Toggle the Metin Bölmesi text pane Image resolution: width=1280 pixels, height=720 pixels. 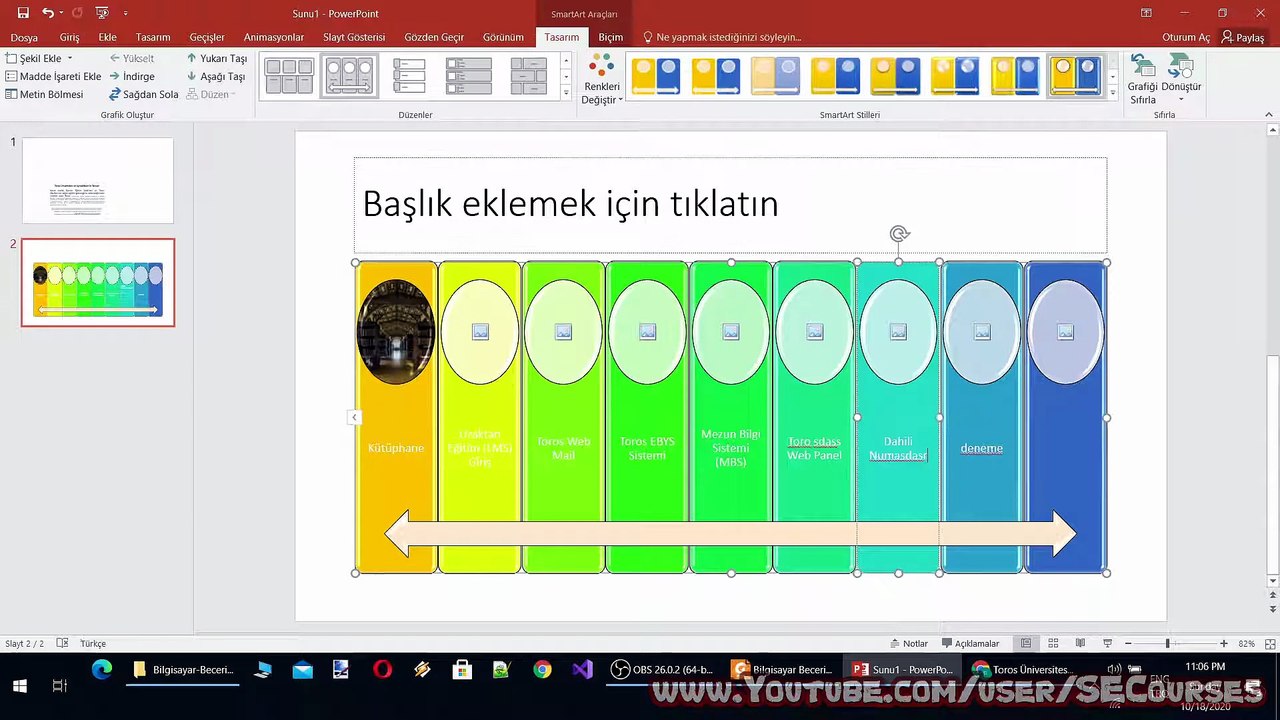(x=45, y=94)
